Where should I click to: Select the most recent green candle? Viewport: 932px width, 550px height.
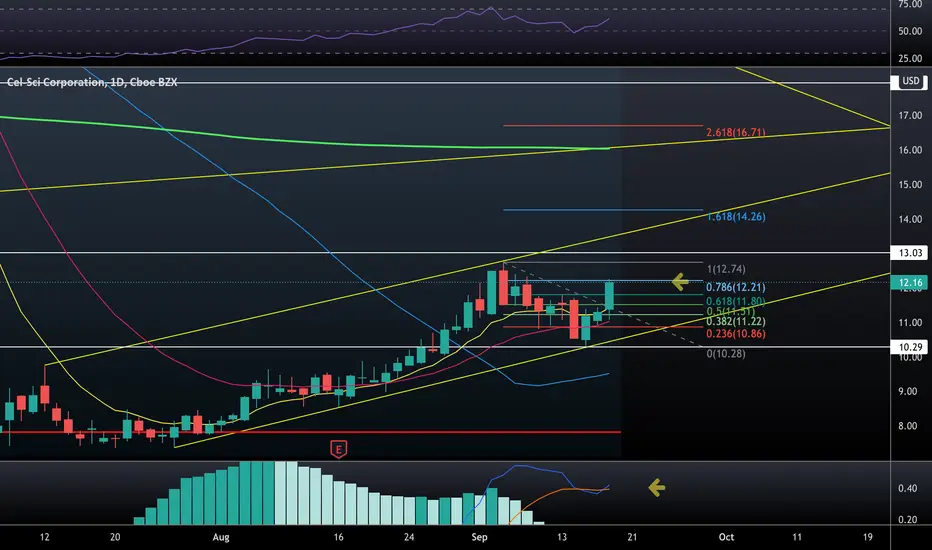[x=609, y=296]
